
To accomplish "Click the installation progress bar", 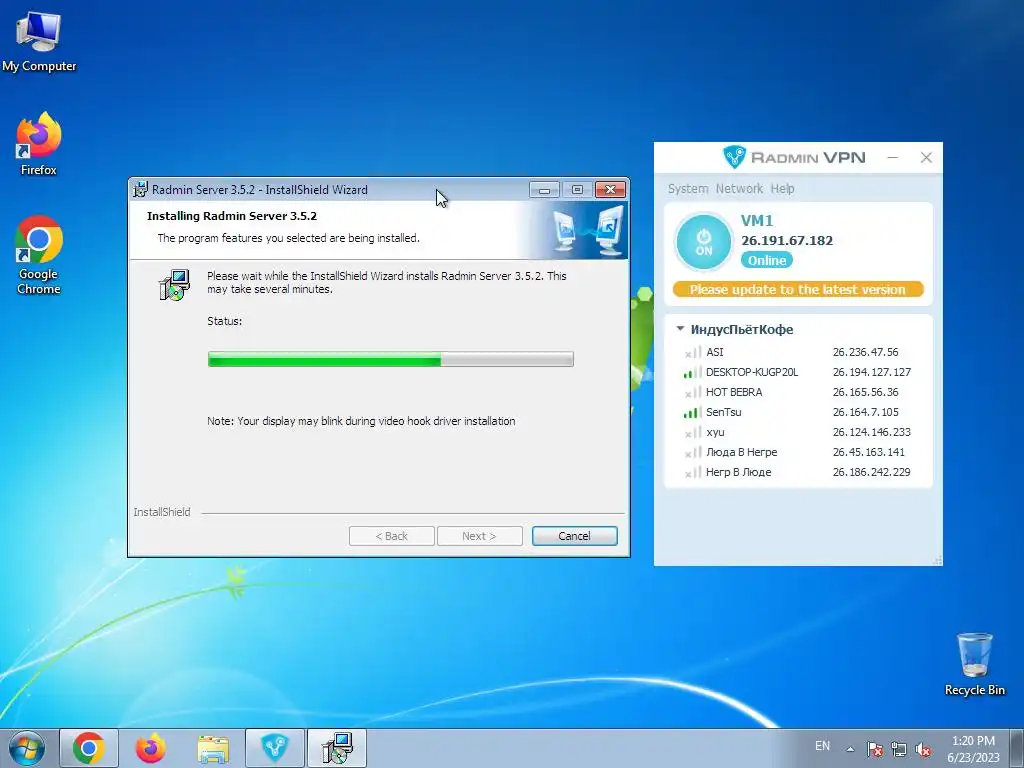I will 391,359.
